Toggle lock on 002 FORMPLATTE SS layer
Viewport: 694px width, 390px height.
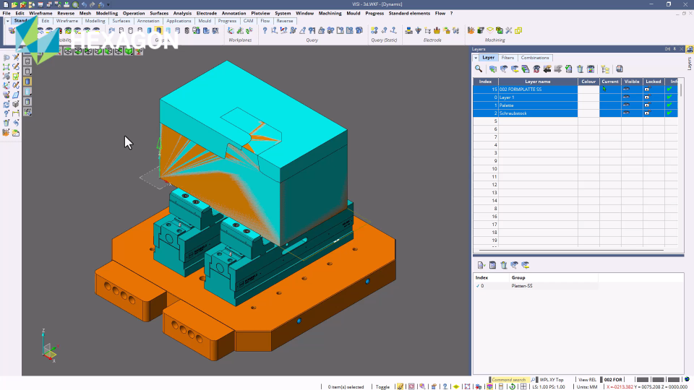[x=647, y=89]
